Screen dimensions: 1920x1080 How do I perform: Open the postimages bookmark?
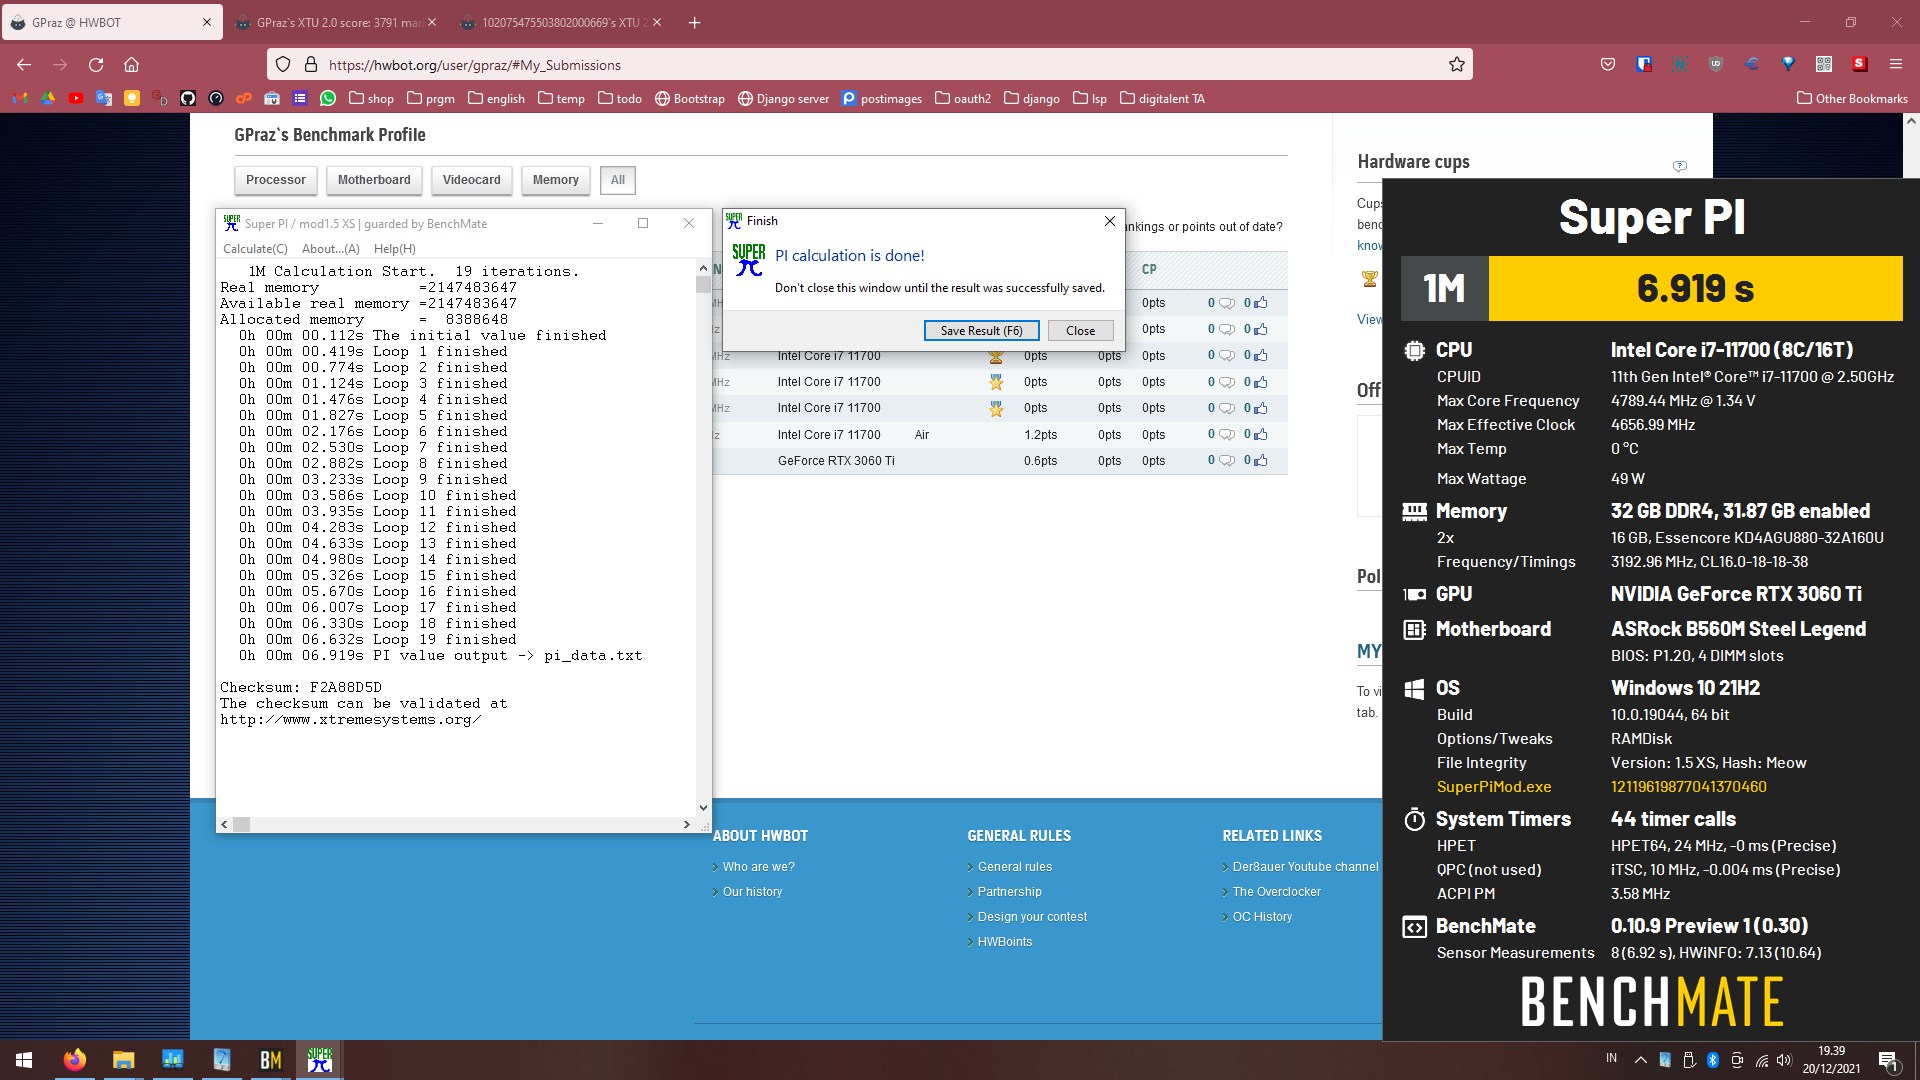(882, 98)
